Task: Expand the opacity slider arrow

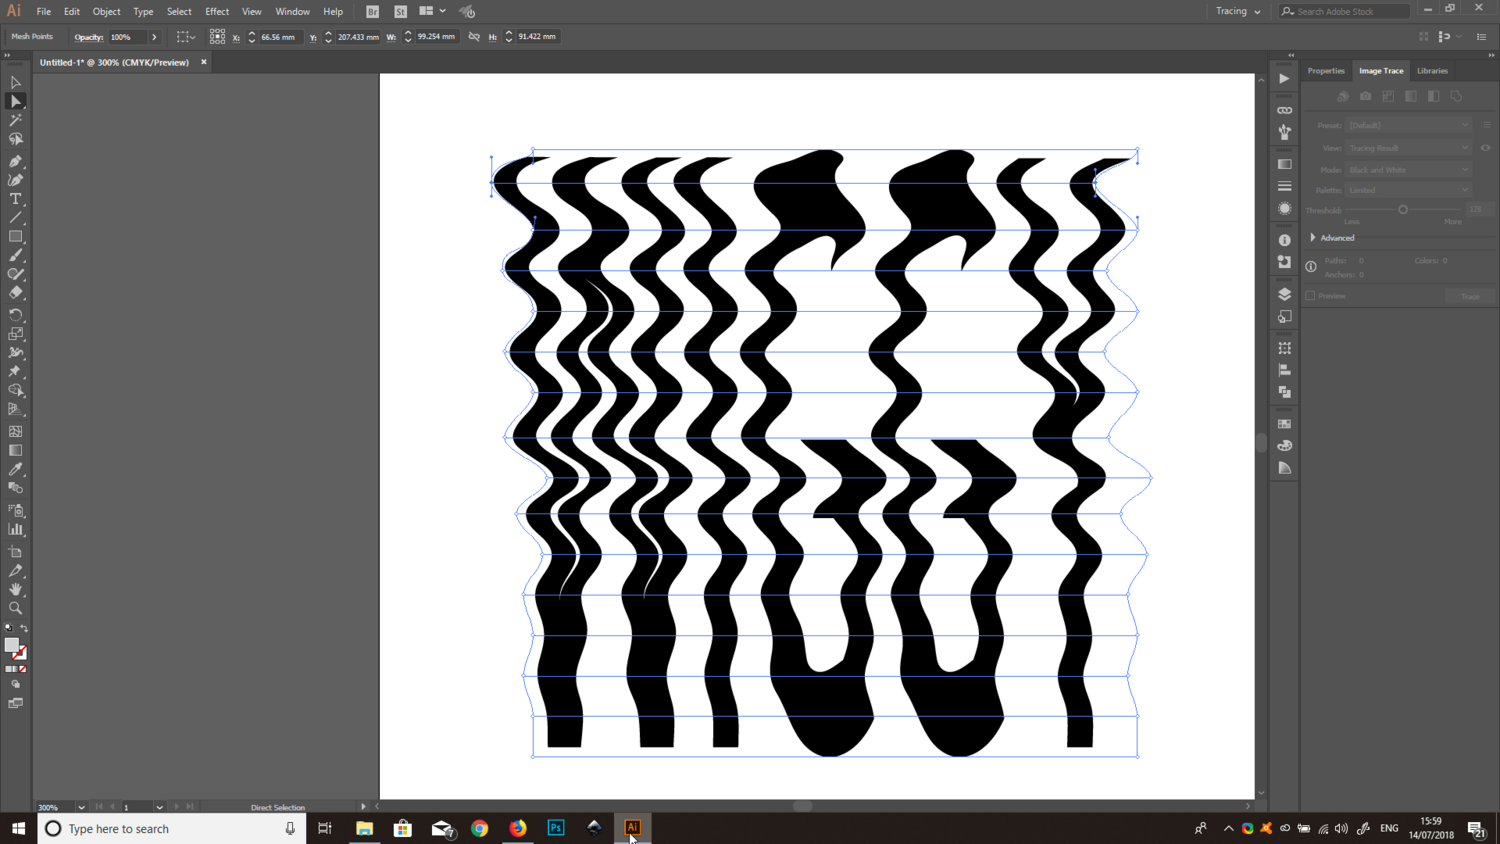Action: point(154,37)
